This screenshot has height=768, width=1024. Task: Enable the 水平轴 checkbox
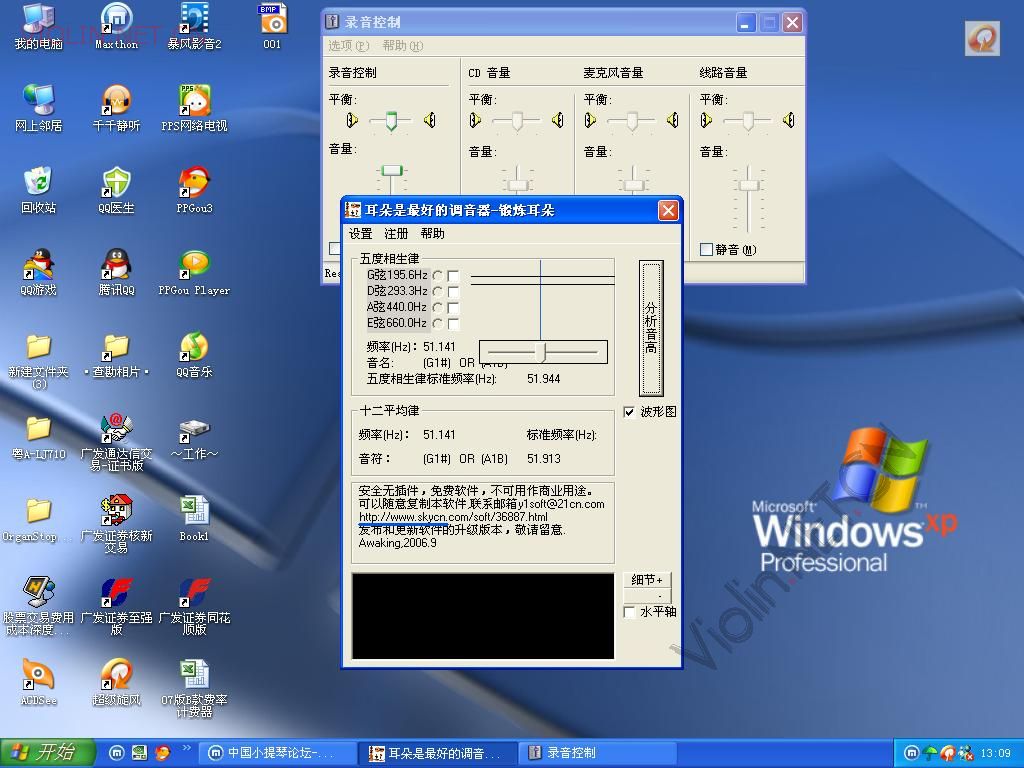629,612
